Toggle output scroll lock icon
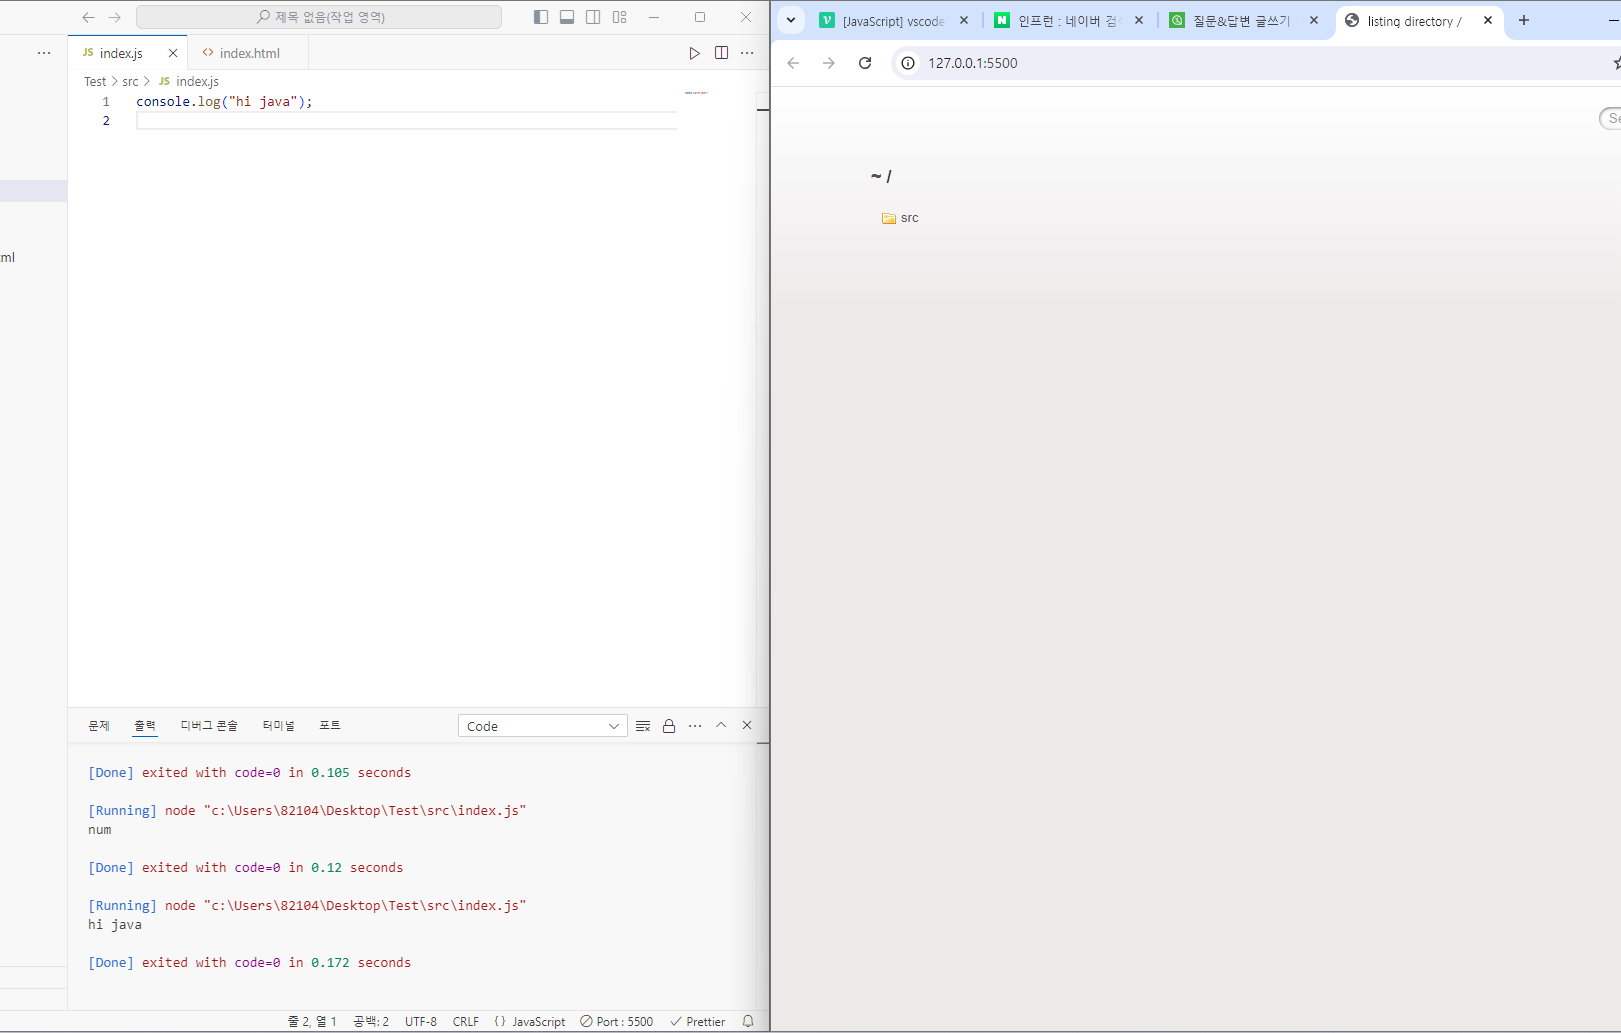The image size is (1621, 1033). tap(669, 726)
